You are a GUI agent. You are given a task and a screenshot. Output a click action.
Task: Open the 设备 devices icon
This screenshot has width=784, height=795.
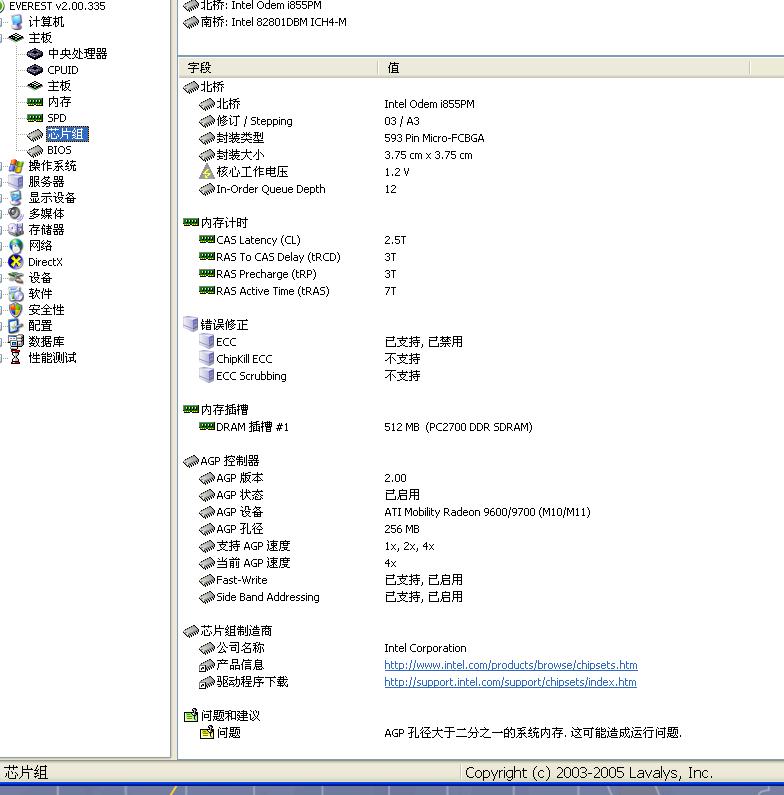click(x=16, y=278)
